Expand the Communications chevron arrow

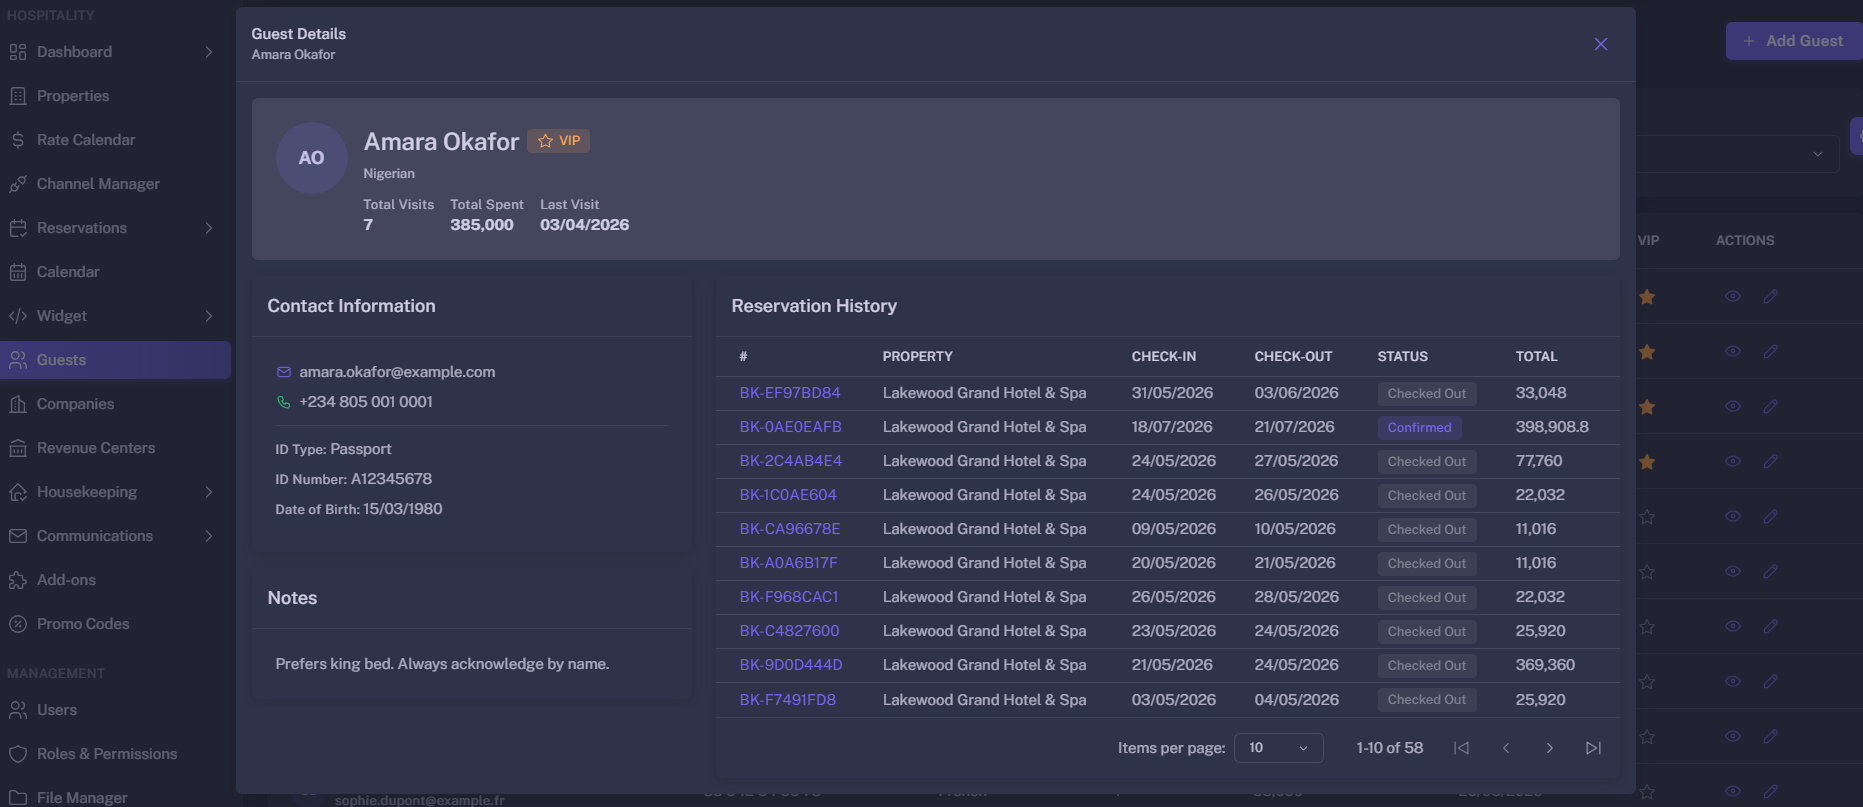209,536
